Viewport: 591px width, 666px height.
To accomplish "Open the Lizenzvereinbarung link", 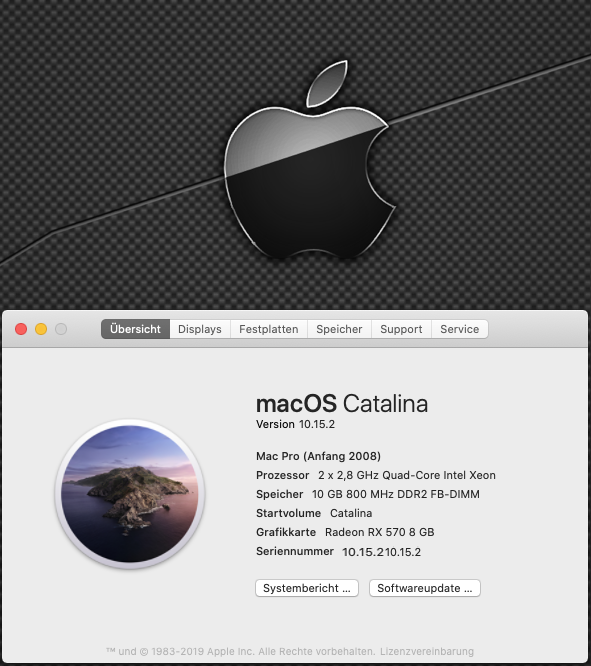I will click(427, 651).
